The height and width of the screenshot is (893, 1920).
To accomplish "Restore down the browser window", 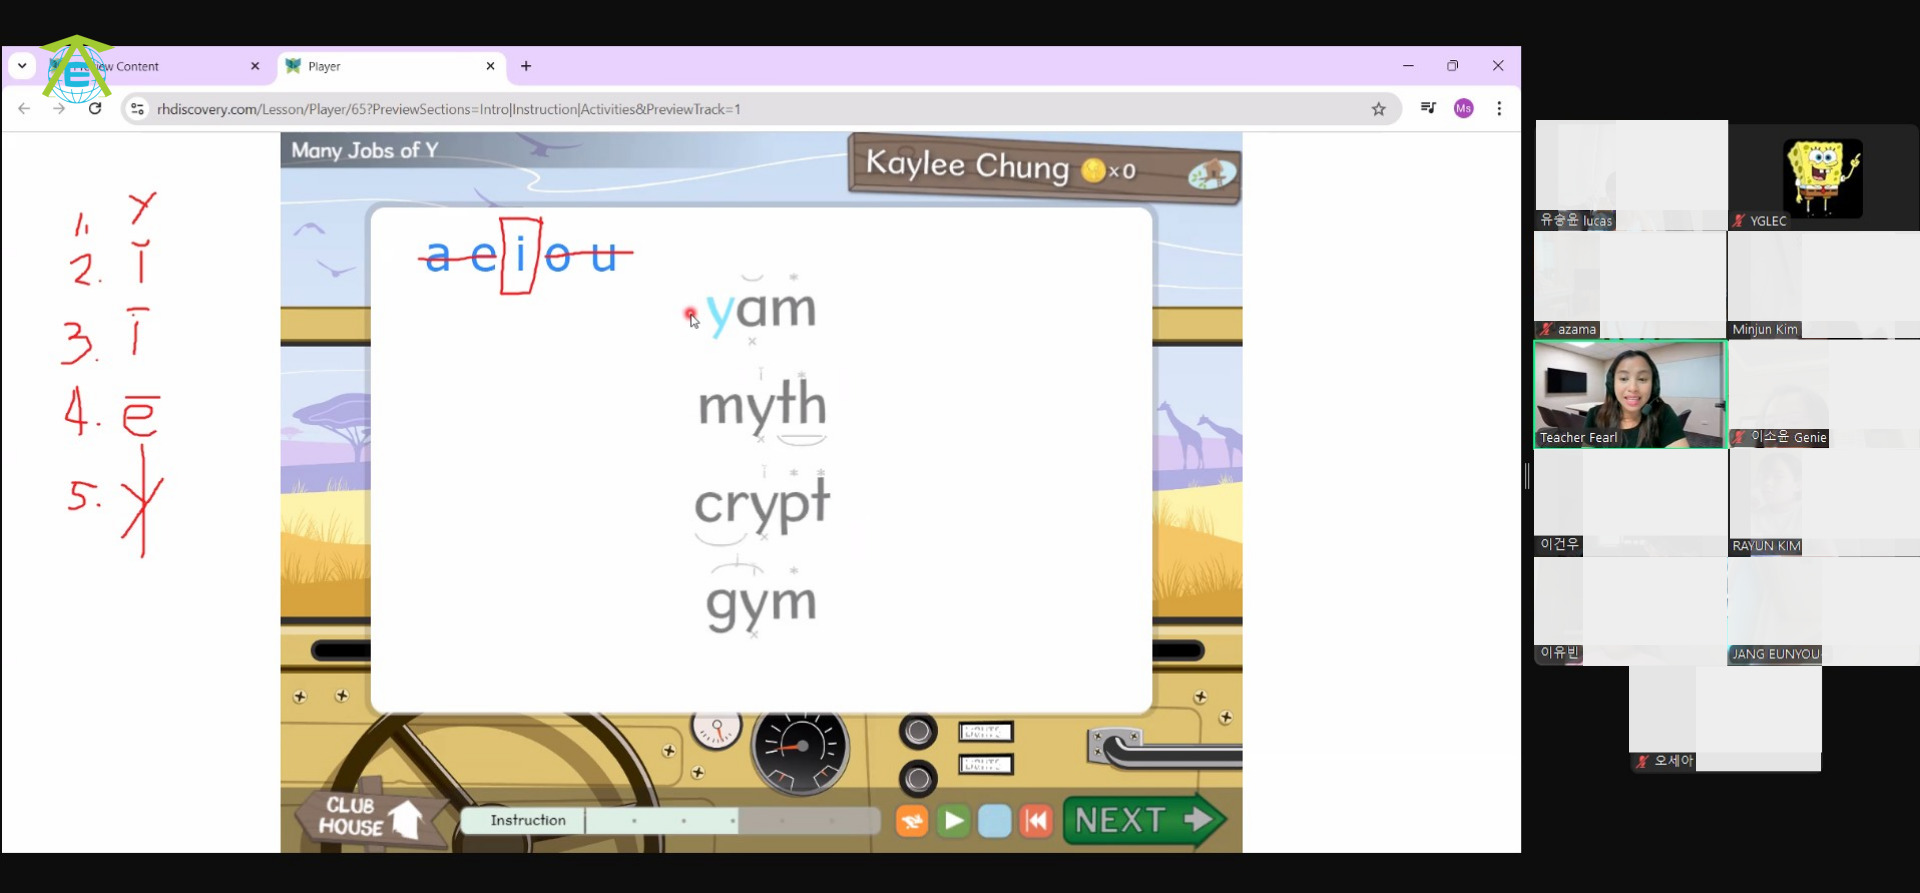I will 1453,66.
